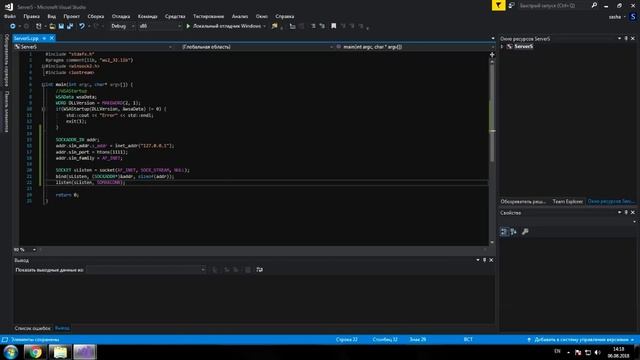Select alphabetical sort icon in Properties
This screenshot has height=360, width=640.
point(513,232)
